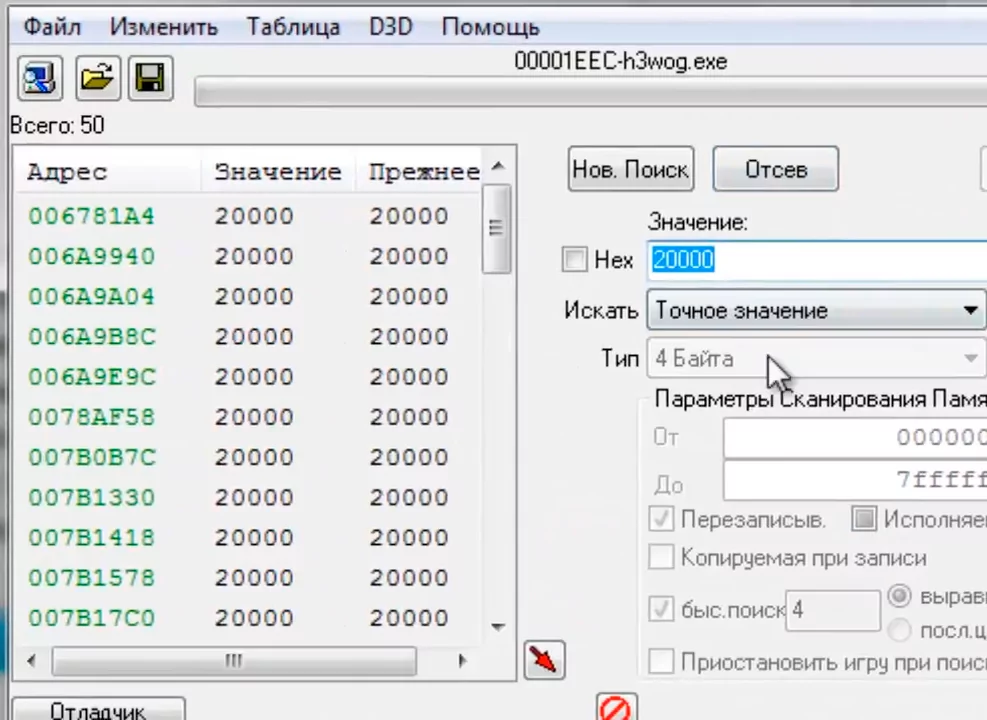The image size is (987, 720).
Task: Select address 006A9B8C in results
Action: coord(91,337)
